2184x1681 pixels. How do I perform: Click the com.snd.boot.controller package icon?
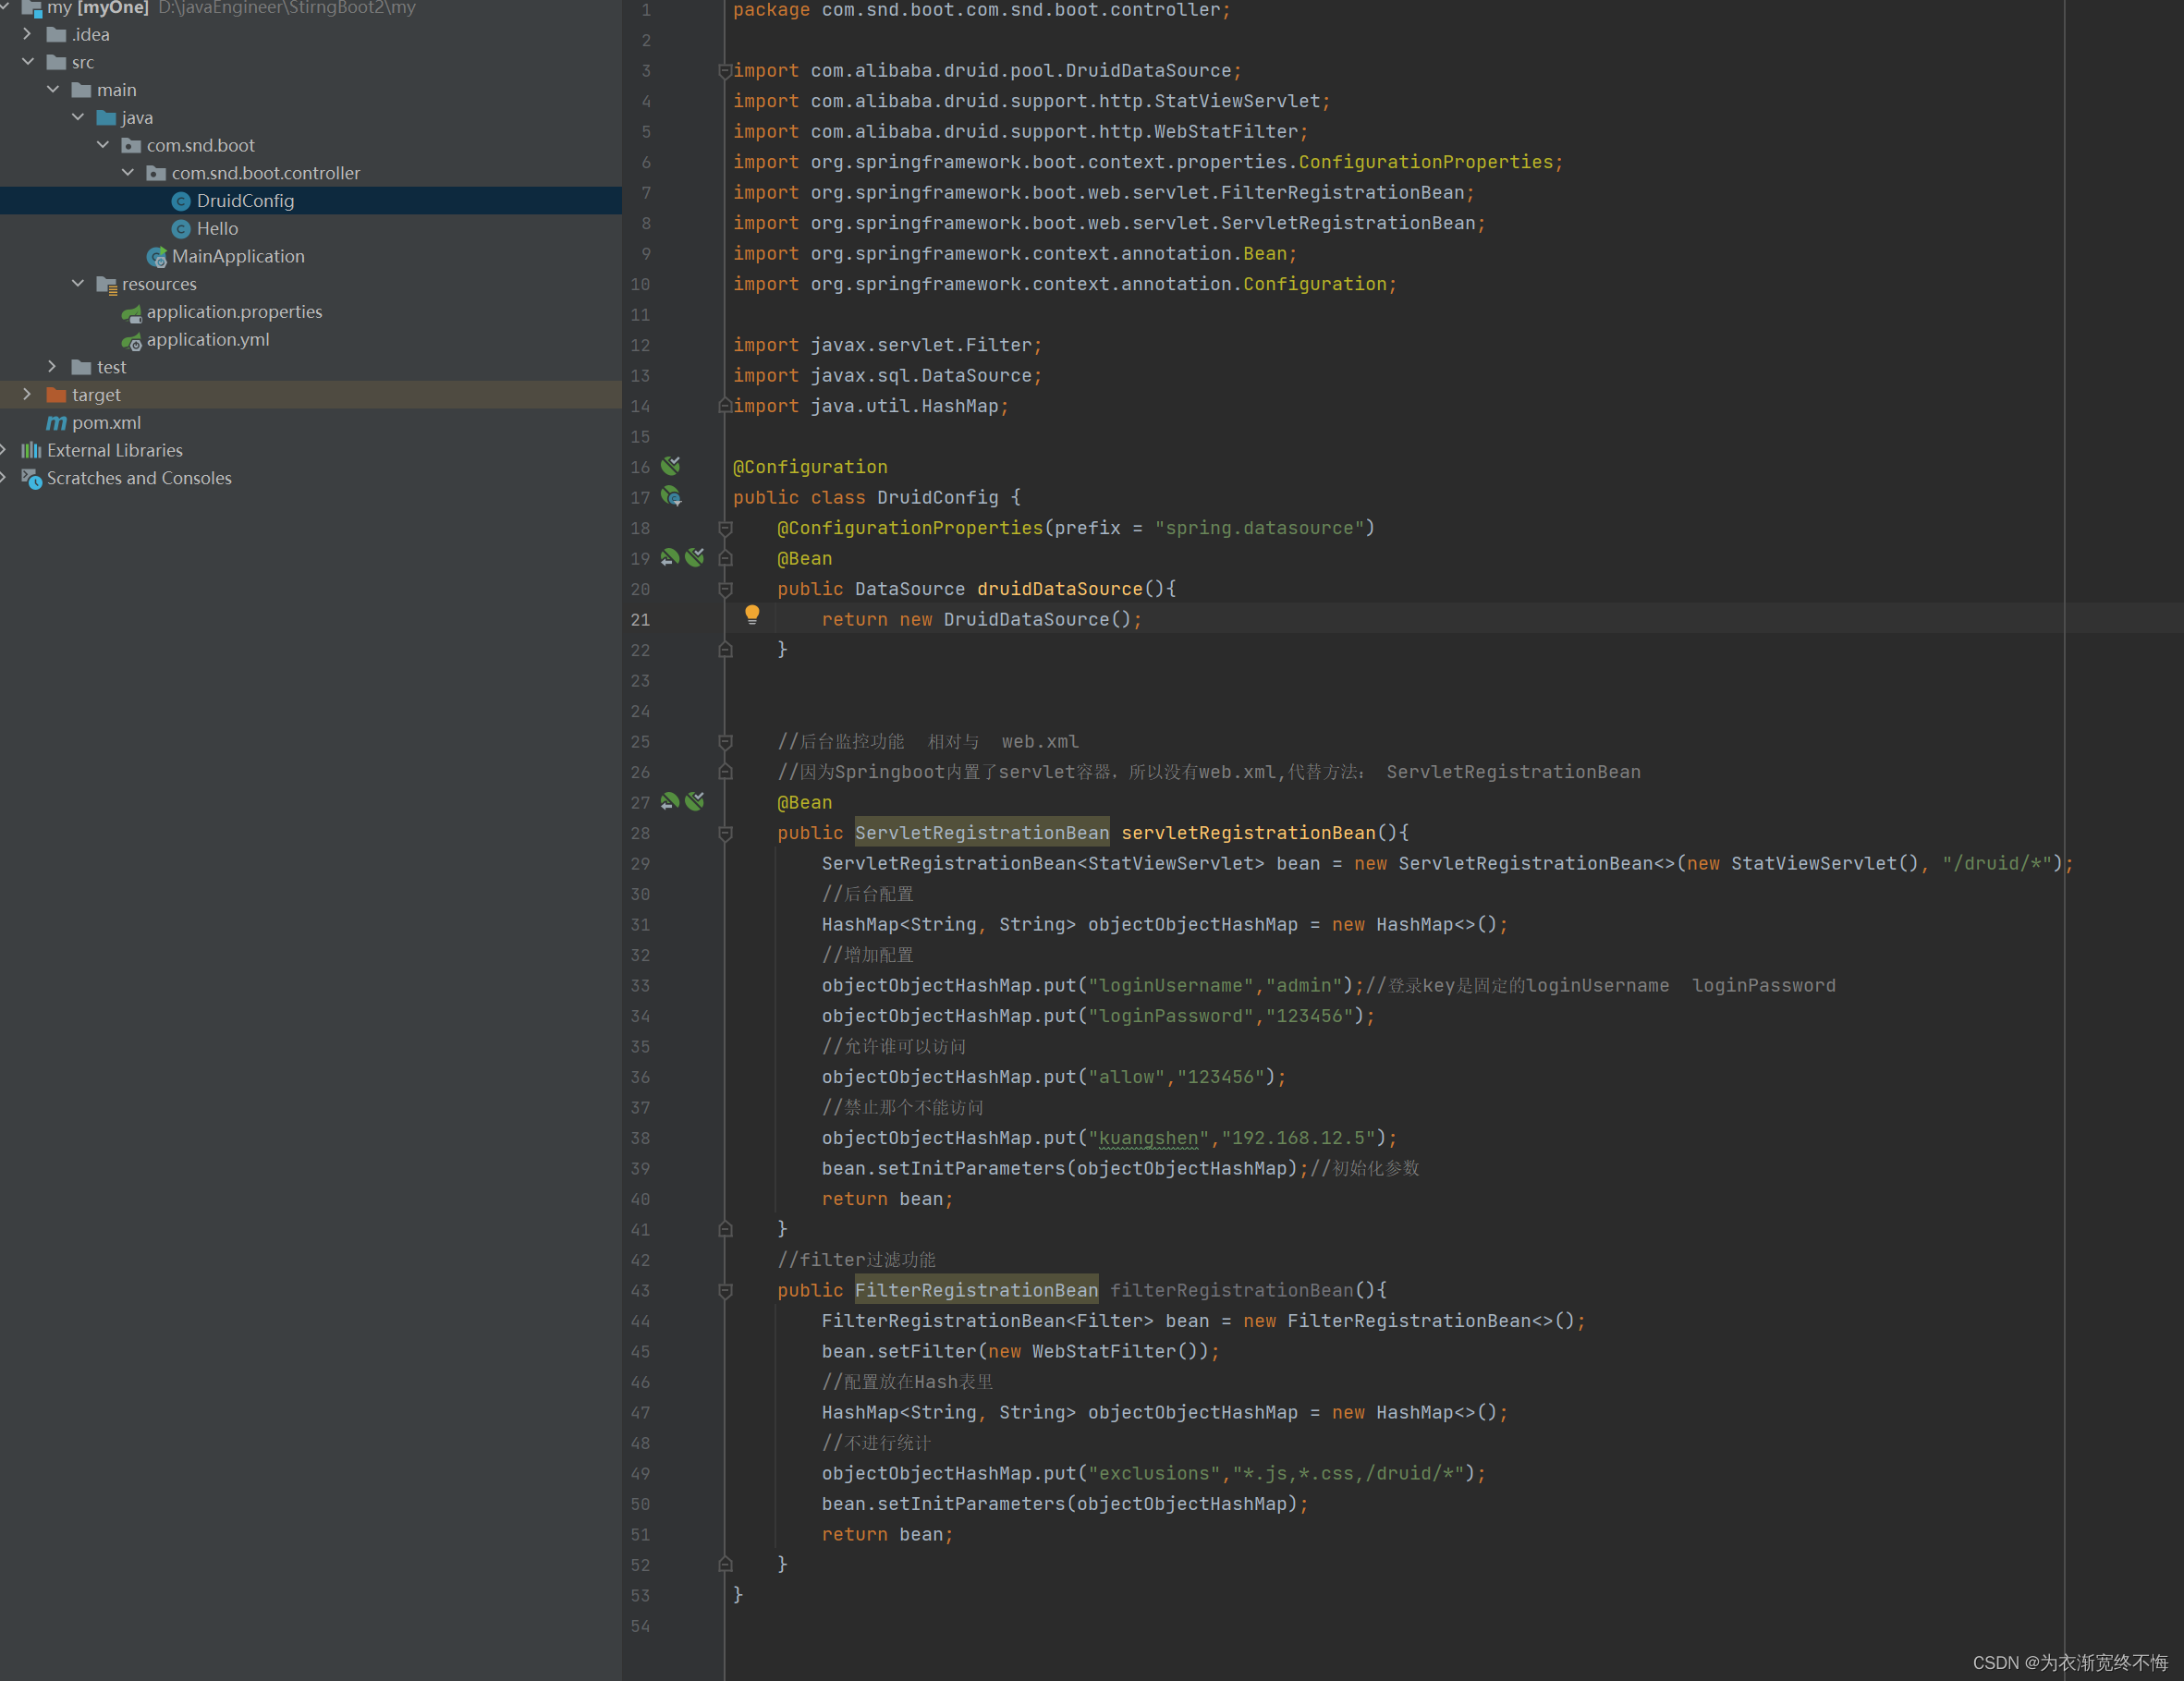point(156,174)
